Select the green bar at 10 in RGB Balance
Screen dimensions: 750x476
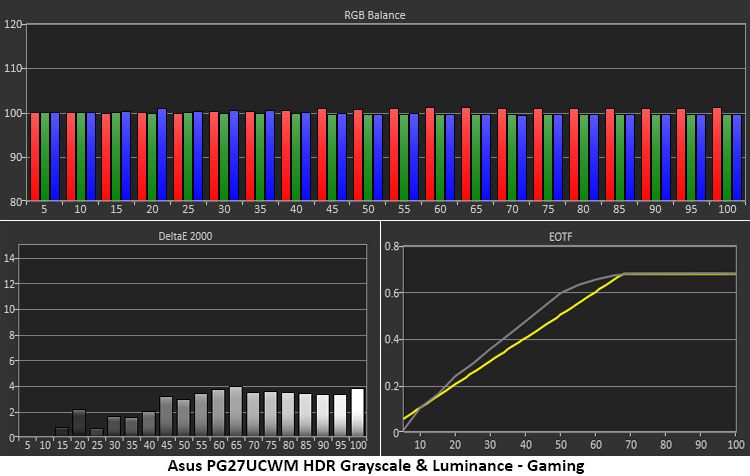point(81,156)
